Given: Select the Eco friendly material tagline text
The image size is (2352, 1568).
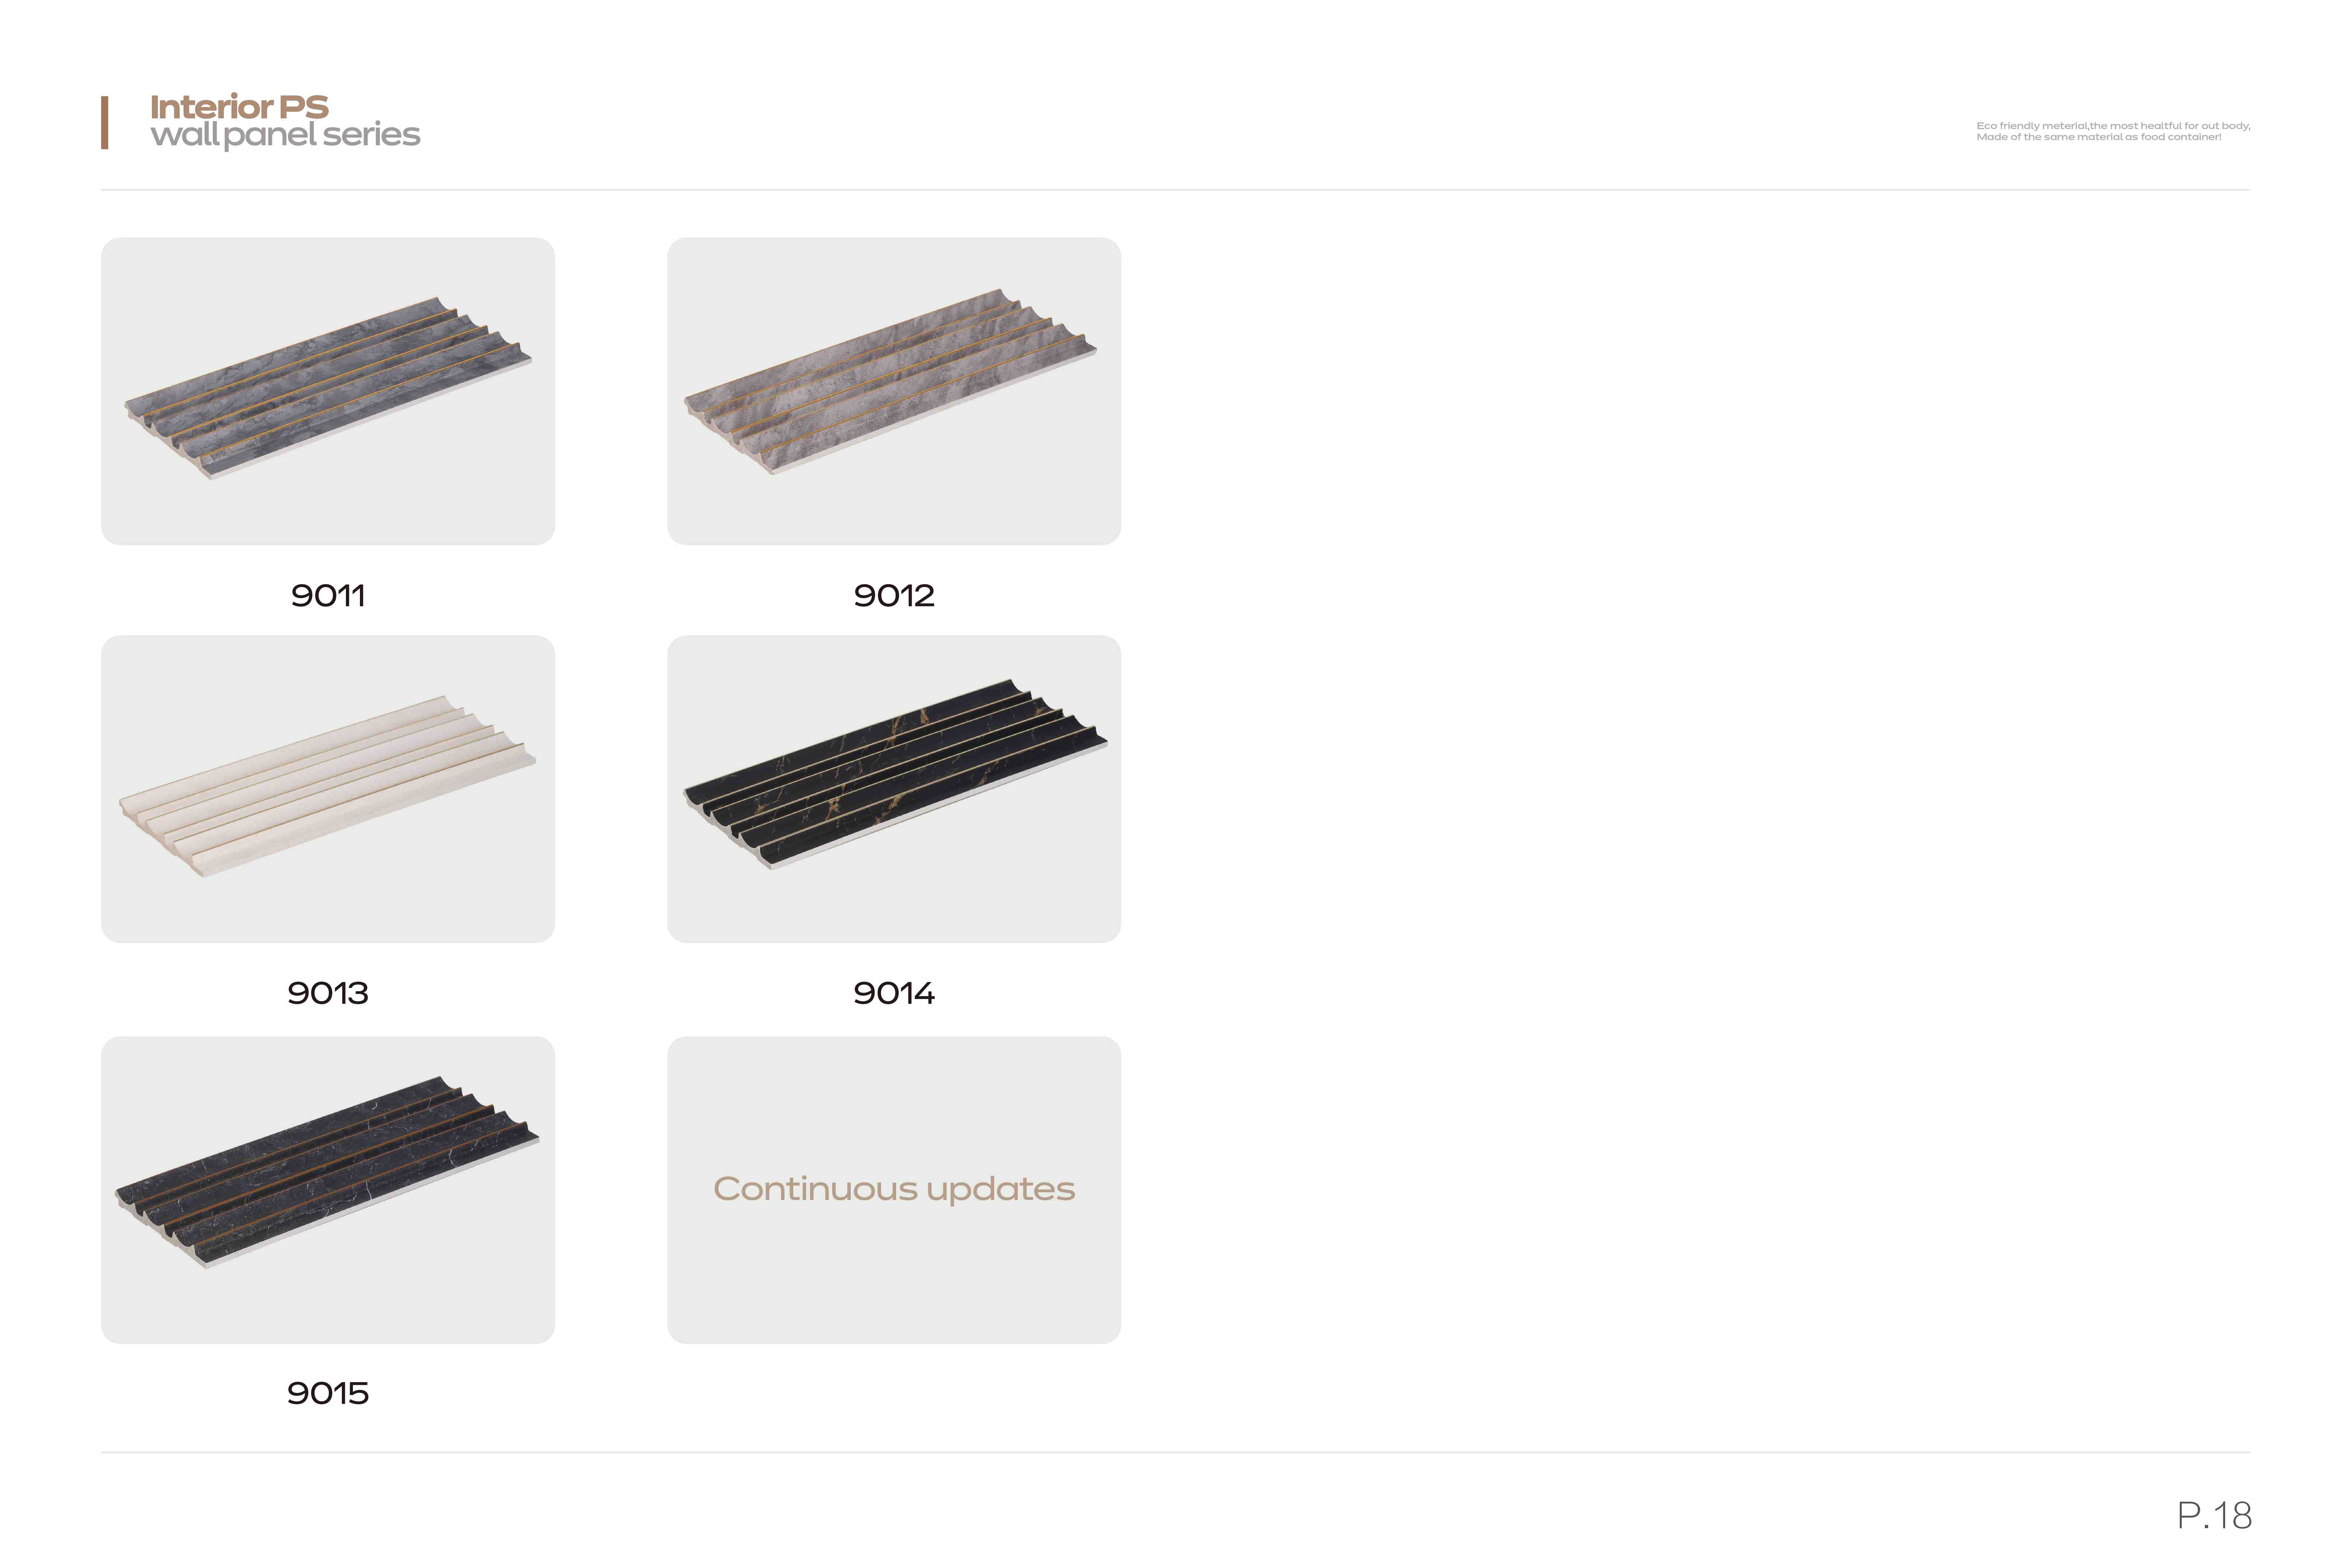Looking at the screenshot, I should point(2113,126).
